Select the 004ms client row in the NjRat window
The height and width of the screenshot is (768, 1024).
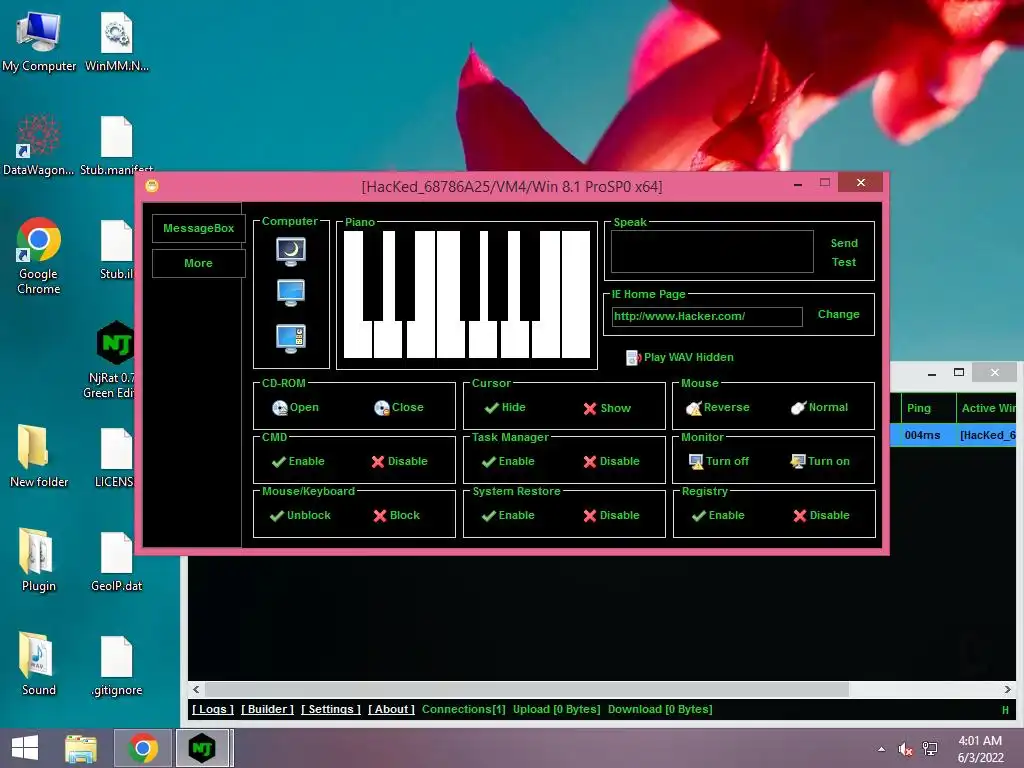pyautogui.click(x=953, y=436)
